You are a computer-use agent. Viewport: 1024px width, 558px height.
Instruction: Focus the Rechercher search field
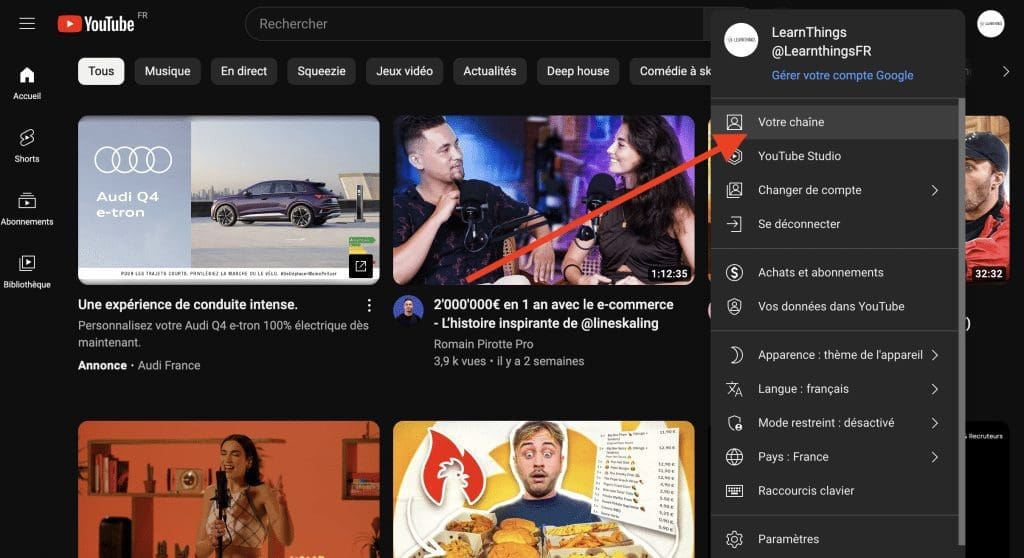click(x=477, y=24)
